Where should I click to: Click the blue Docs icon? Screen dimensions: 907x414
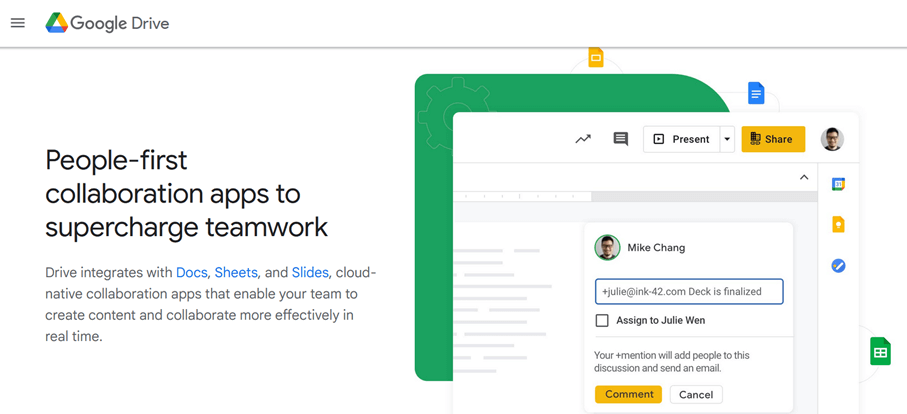pyautogui.click(x=756, y=93)
